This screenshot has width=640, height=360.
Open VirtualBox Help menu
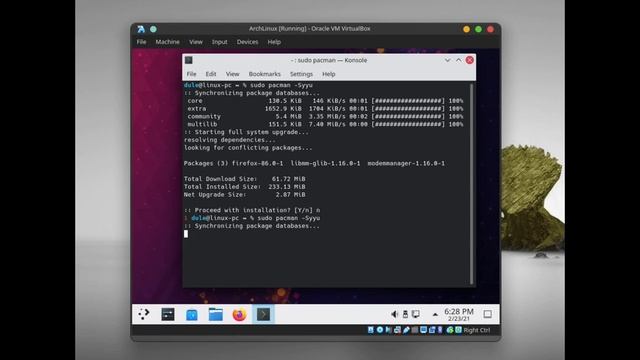274,42
